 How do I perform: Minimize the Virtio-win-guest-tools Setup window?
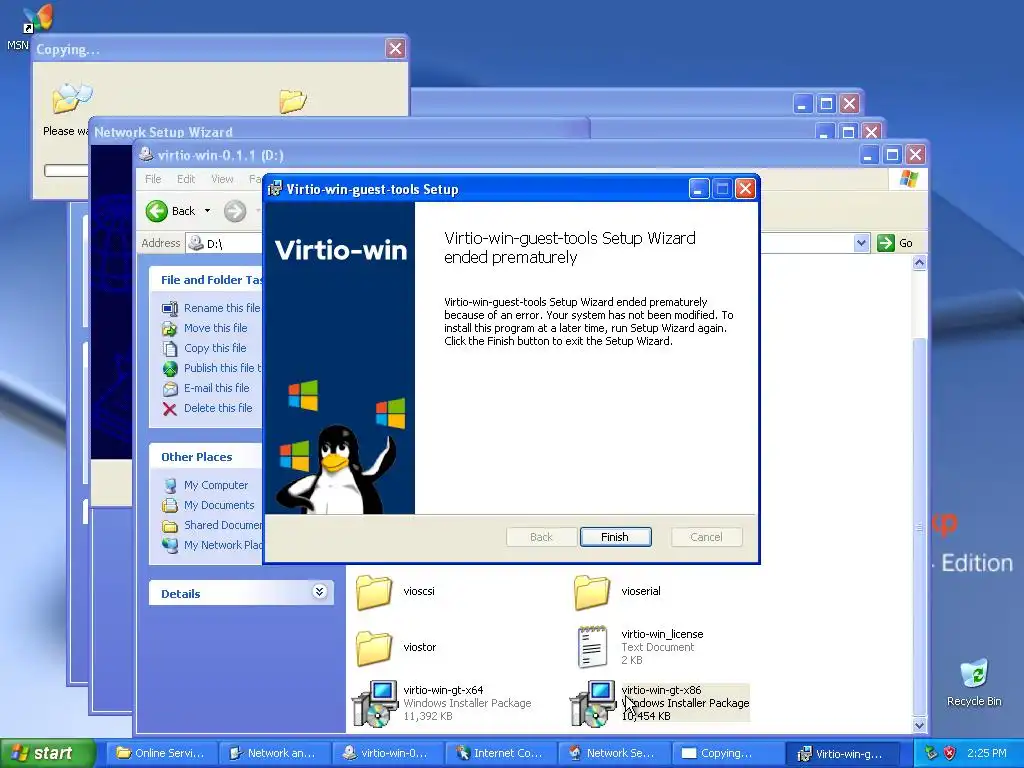tap(698, 189)
